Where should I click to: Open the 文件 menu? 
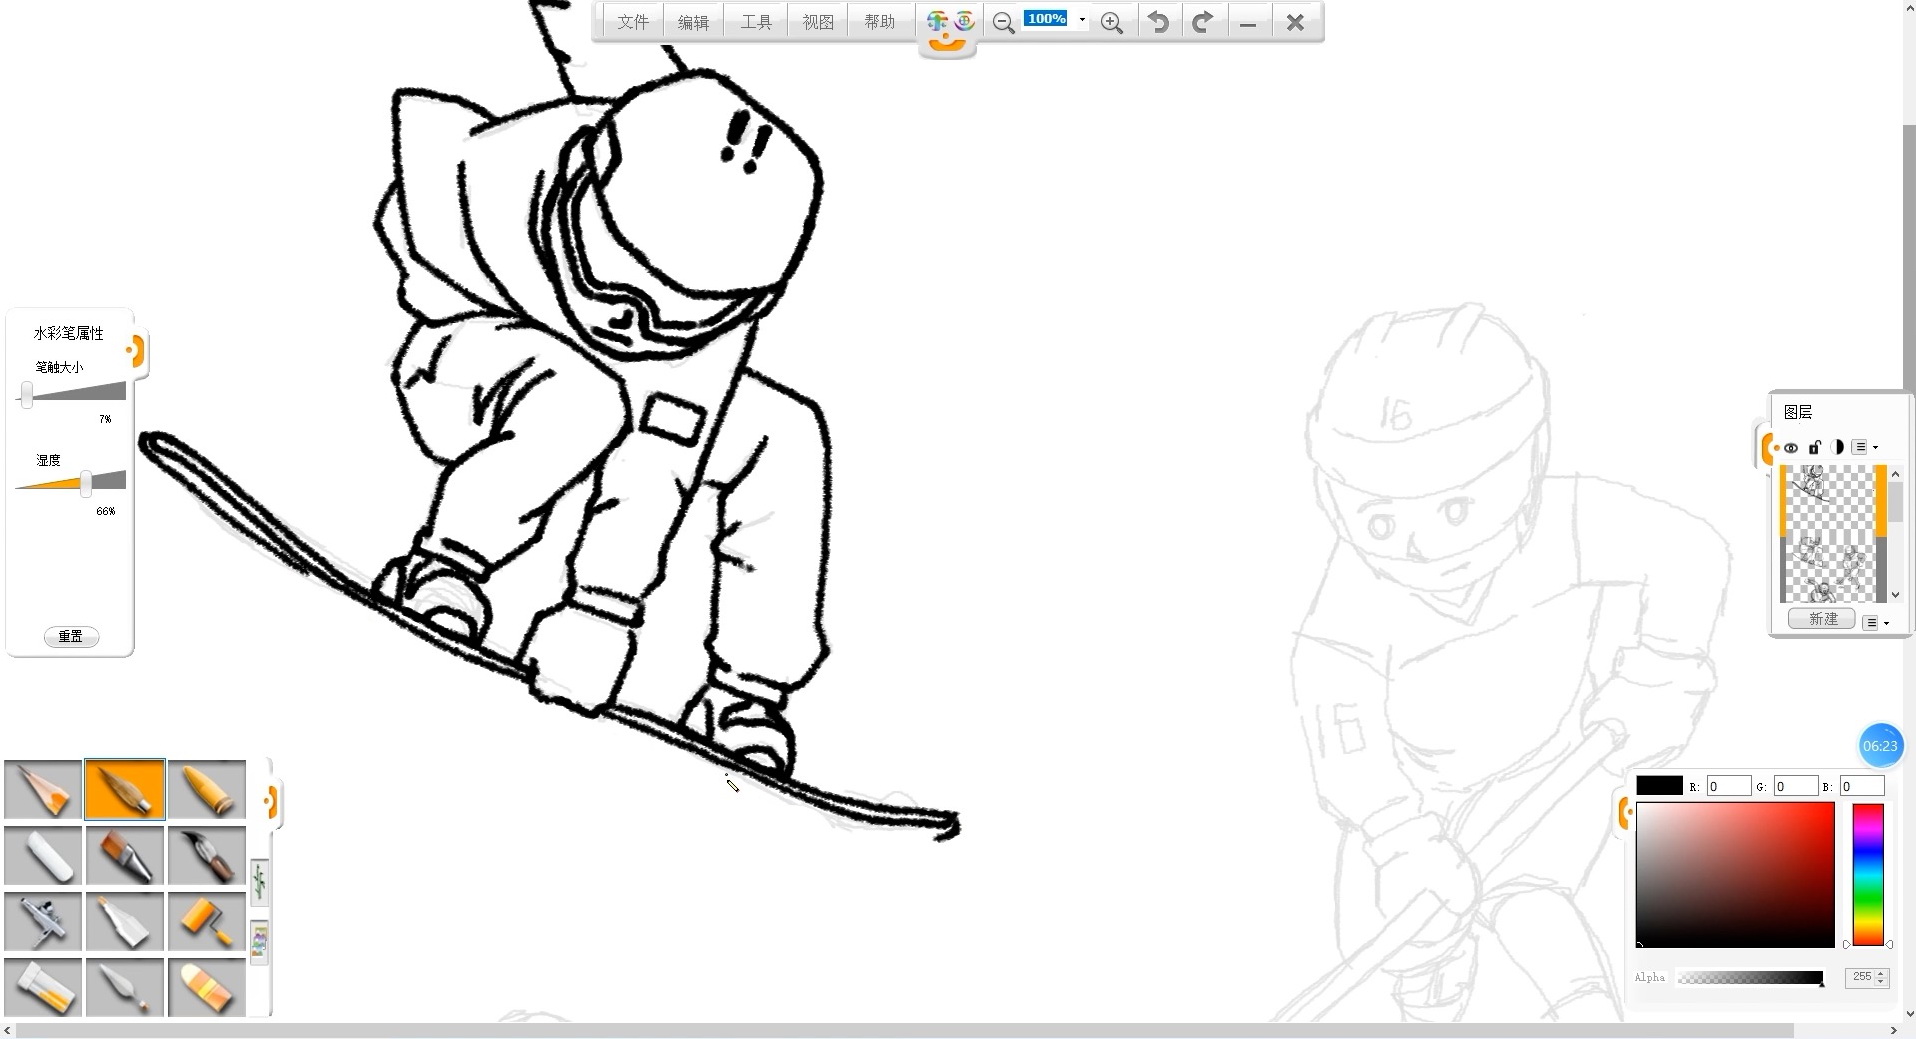click(x=632, y=22)
